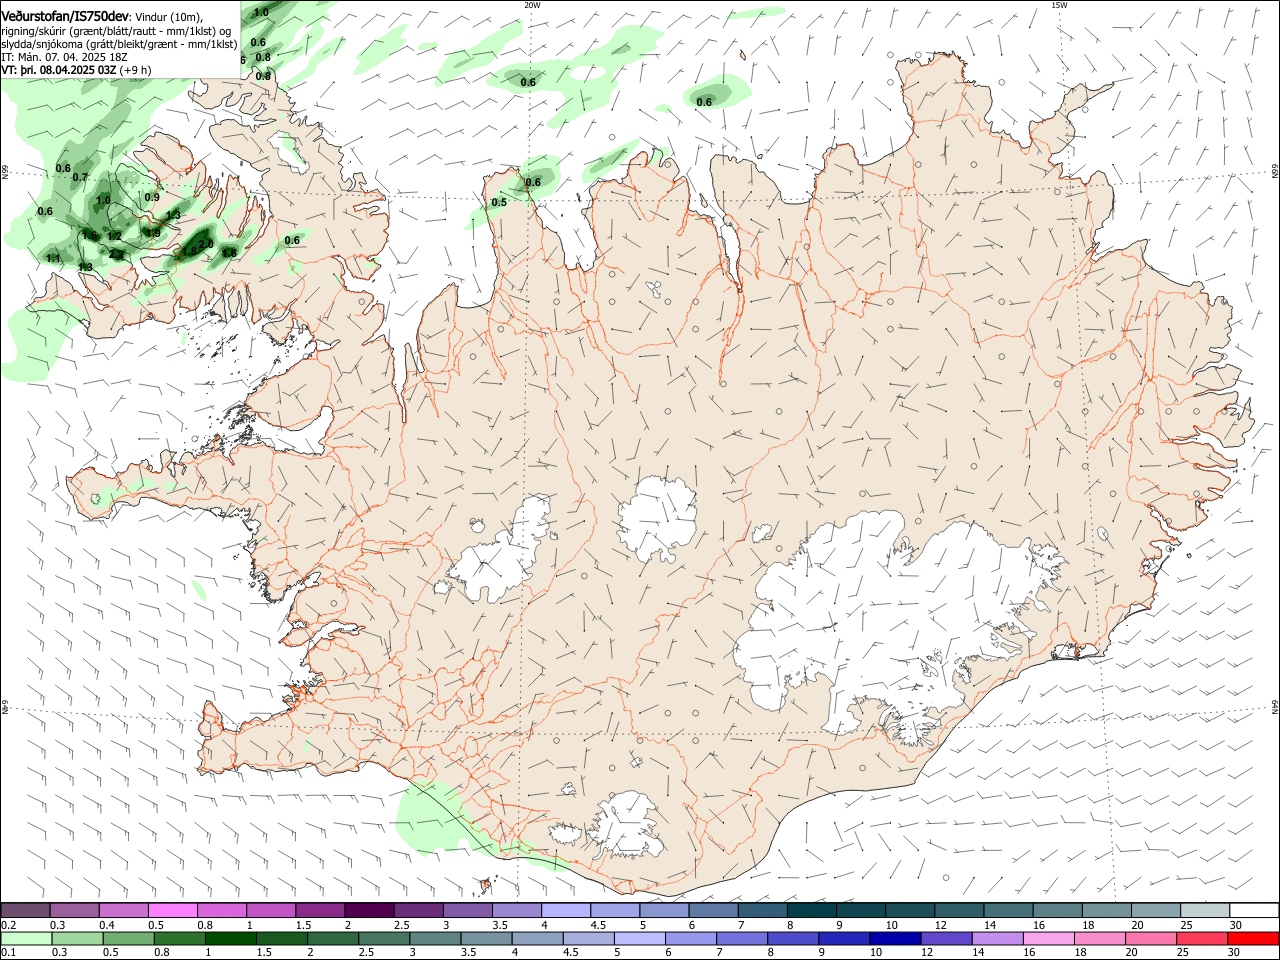Pick the pale grey swatch labeled 25, upper row
1280x960 pixels.
[1205, 910]
